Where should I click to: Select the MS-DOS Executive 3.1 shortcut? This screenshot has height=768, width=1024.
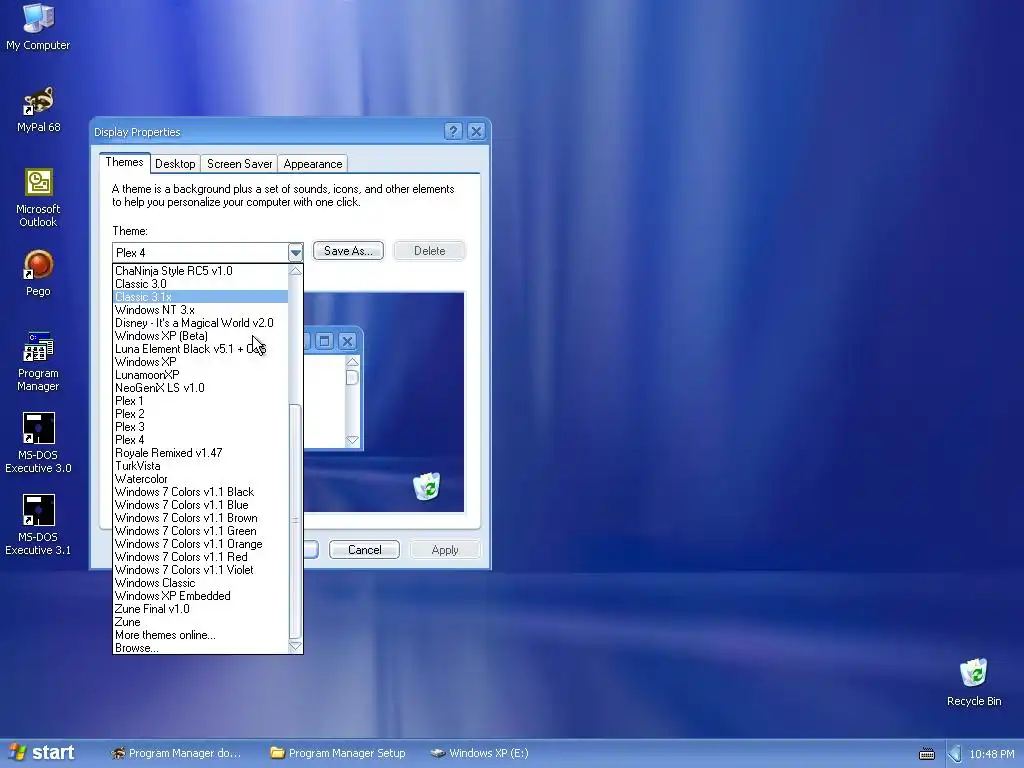pos(38,524)
